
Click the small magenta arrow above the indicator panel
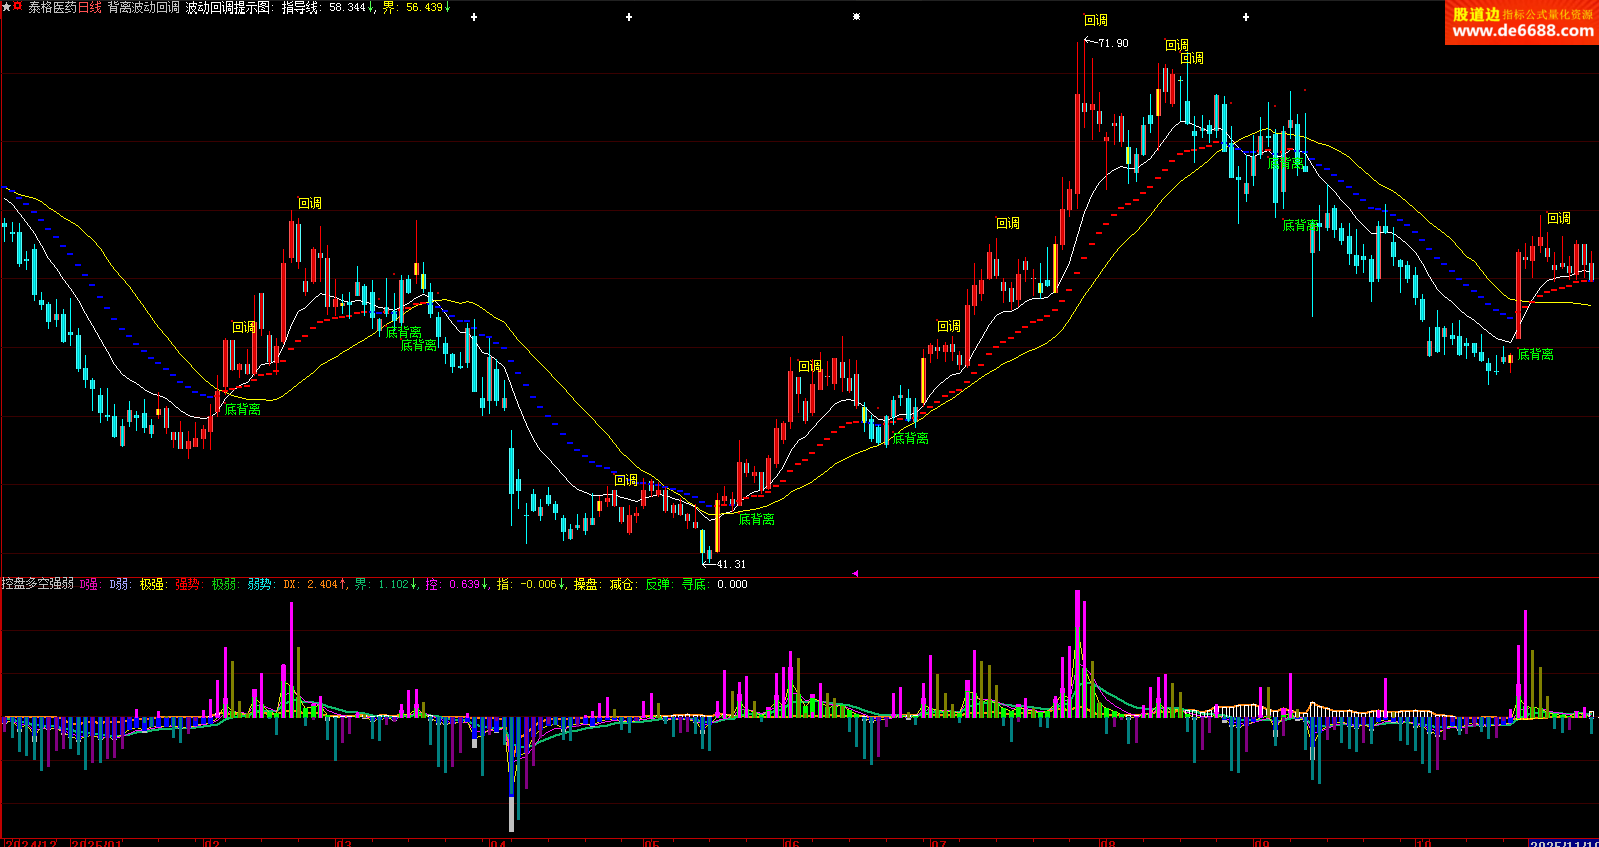854,573
